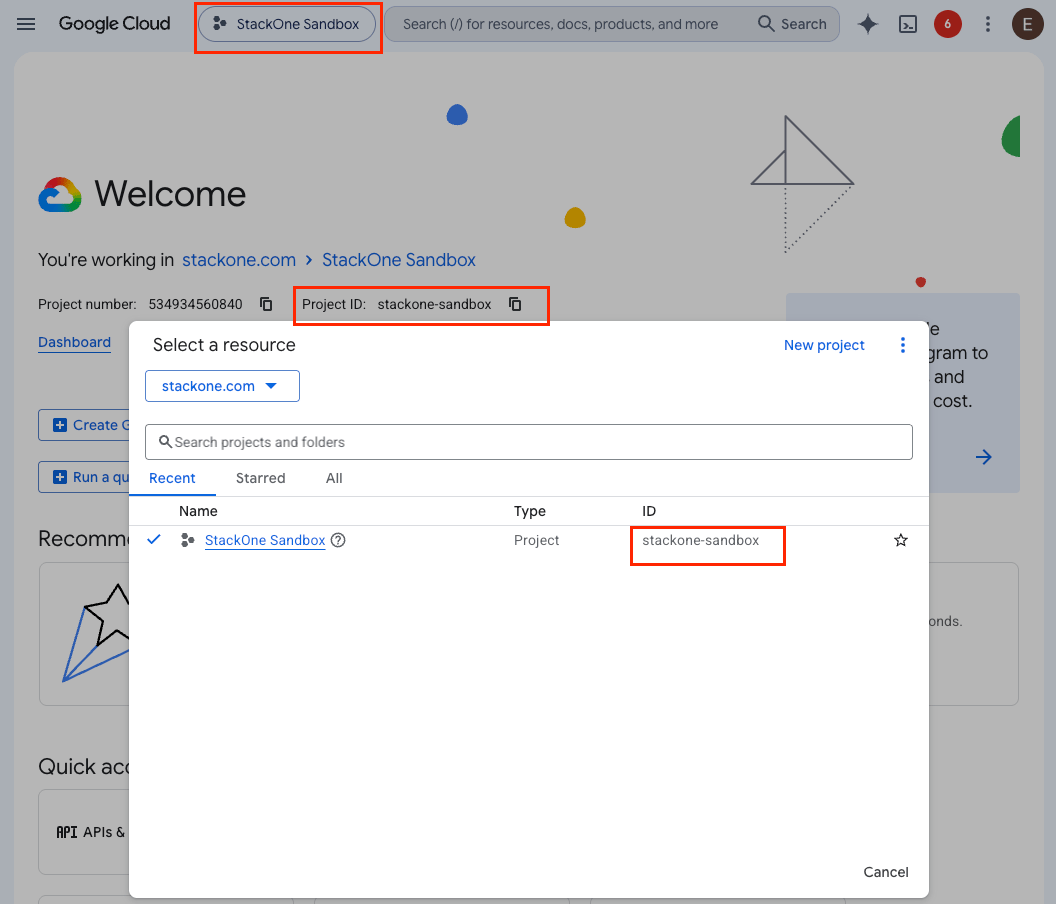The height and width of the screenshot is (904, 1056).
Task: Click the help icon beside StackOne Sandbox
Action: (x=338, y=540)
